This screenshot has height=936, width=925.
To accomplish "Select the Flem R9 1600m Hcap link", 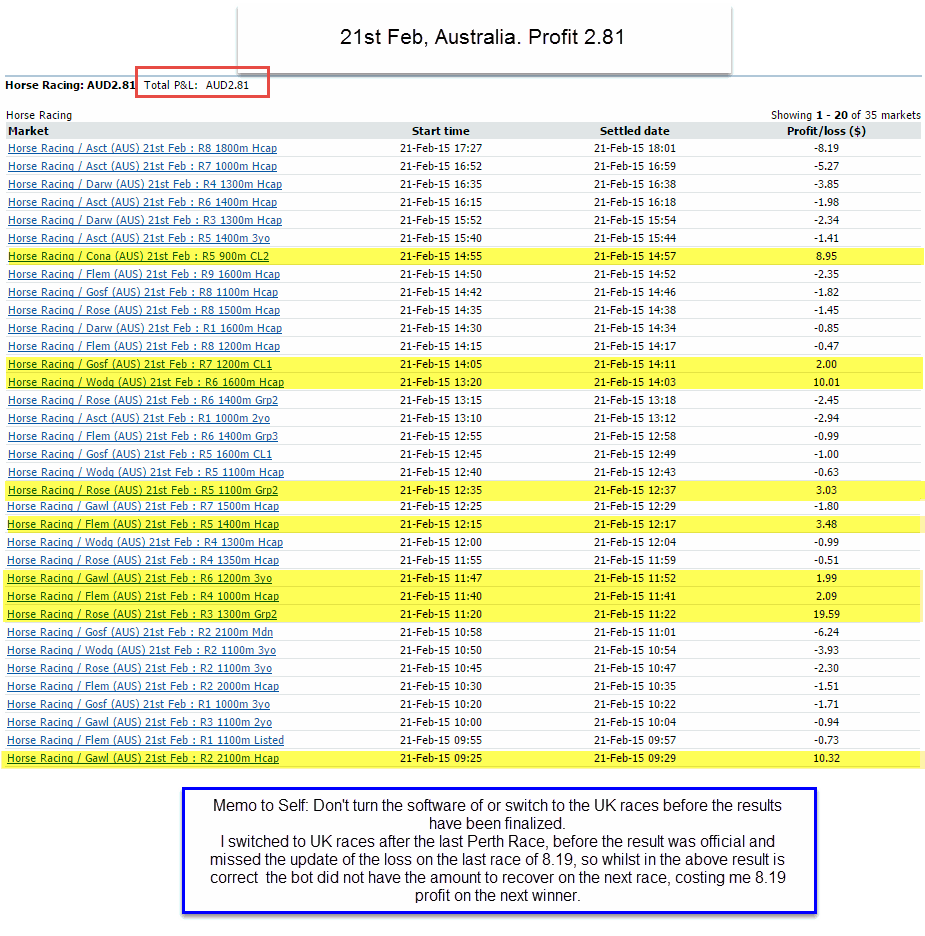I will (143, 274).
